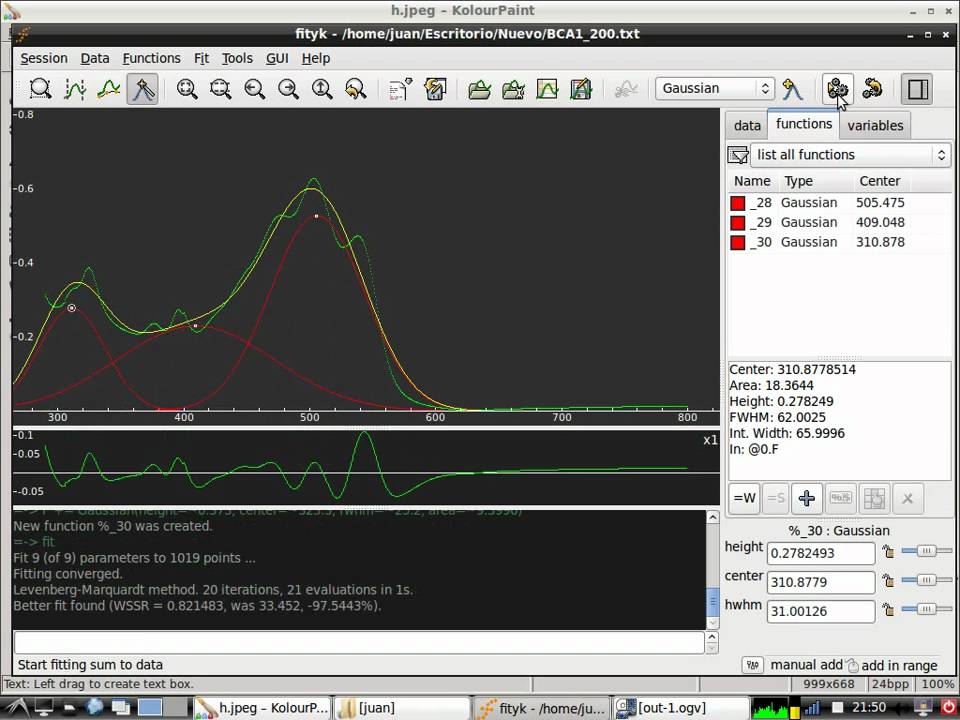This screenshot has height=720, width=960.
Task: Click the blue plus add function button
Action: [806, 498]
